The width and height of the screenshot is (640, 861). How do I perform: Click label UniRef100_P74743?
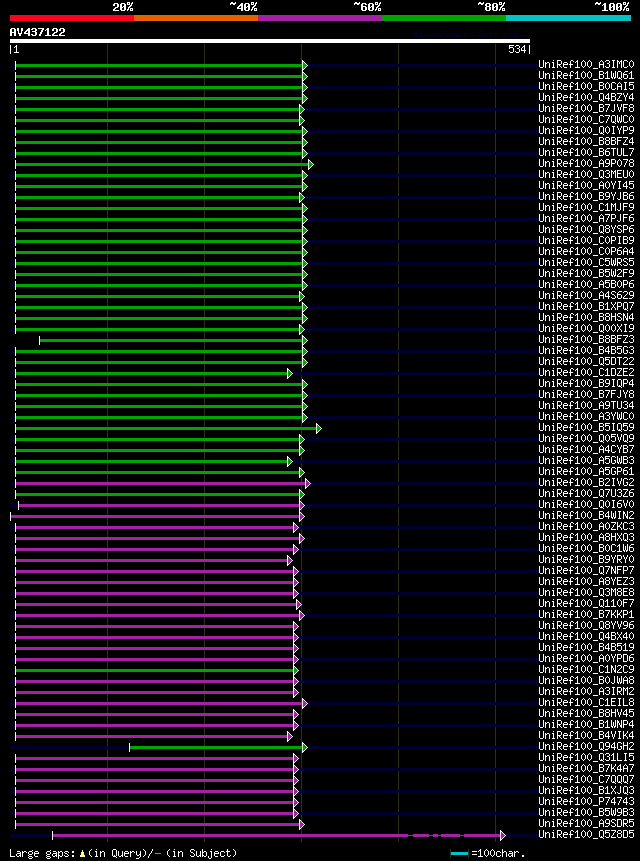point(586,801)
